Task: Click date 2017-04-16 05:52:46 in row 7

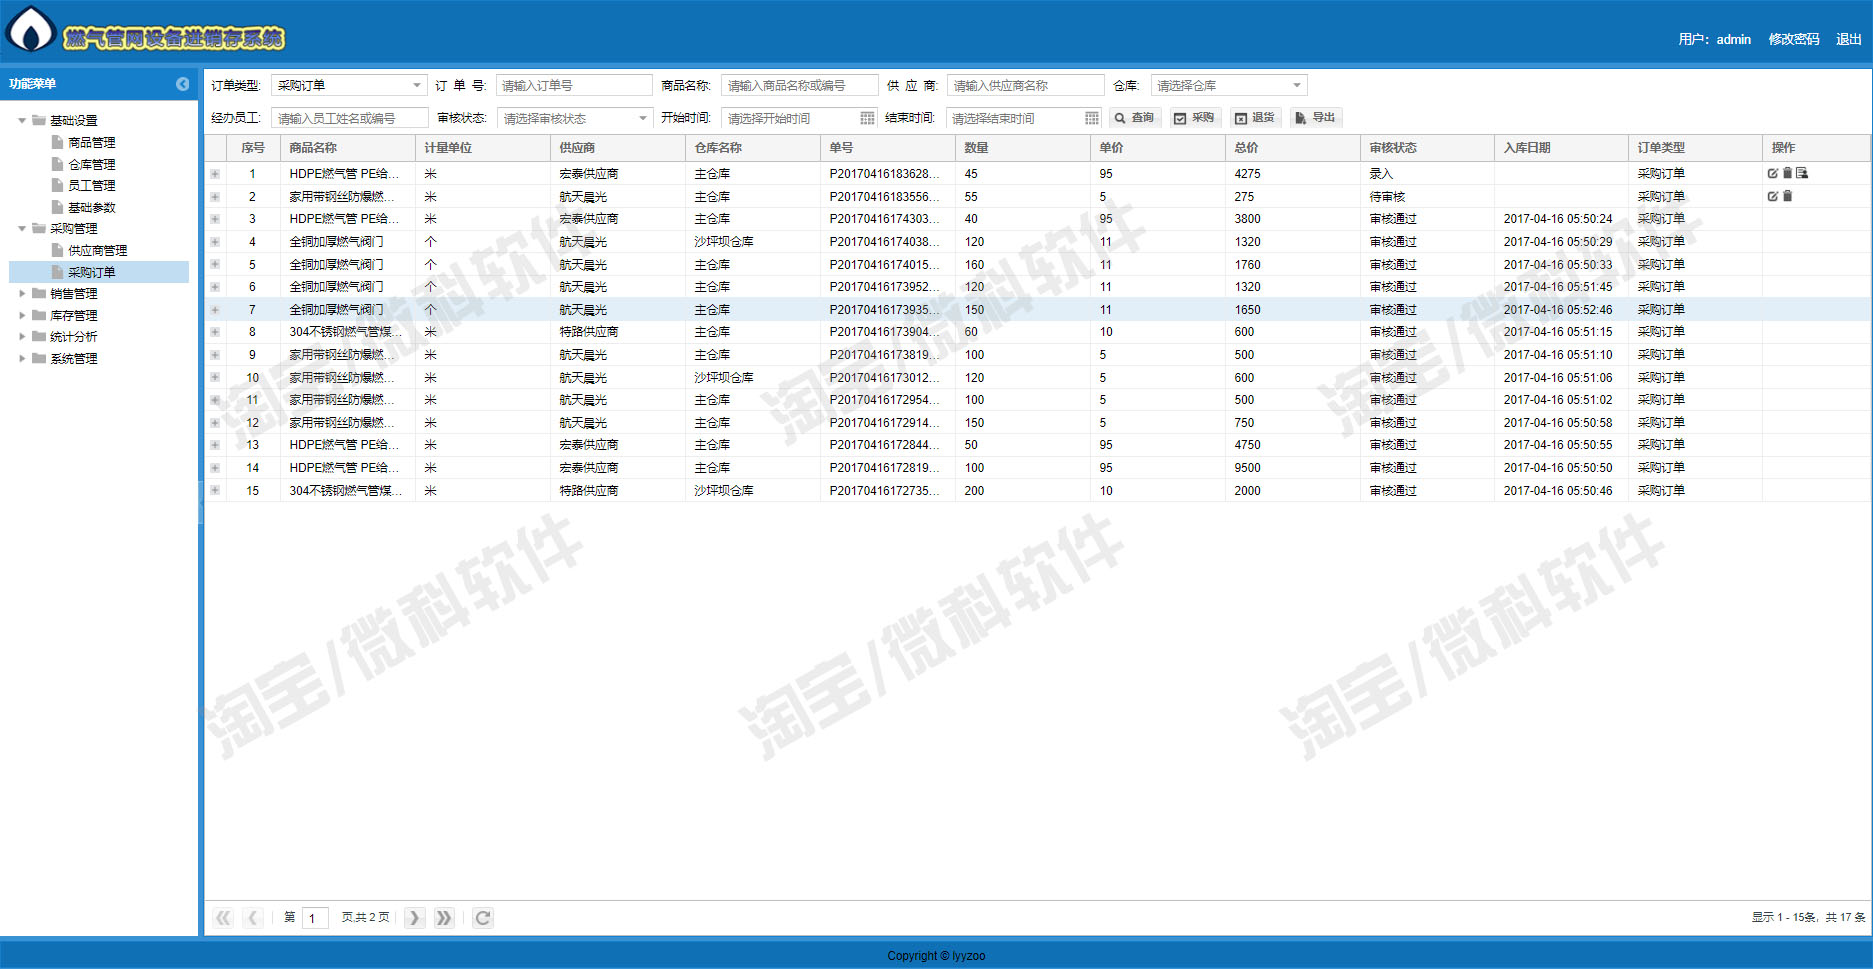Action: pos(1558,310)
